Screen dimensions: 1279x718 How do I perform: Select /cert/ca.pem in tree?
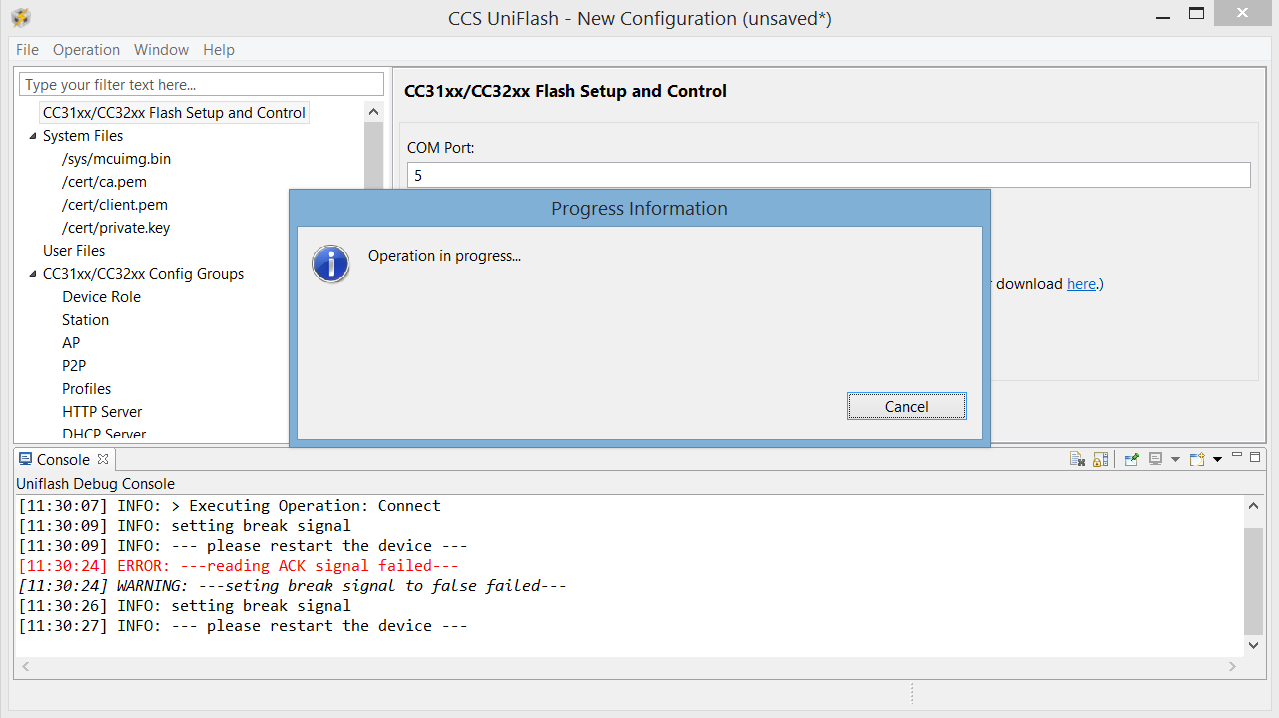point(104,182)
